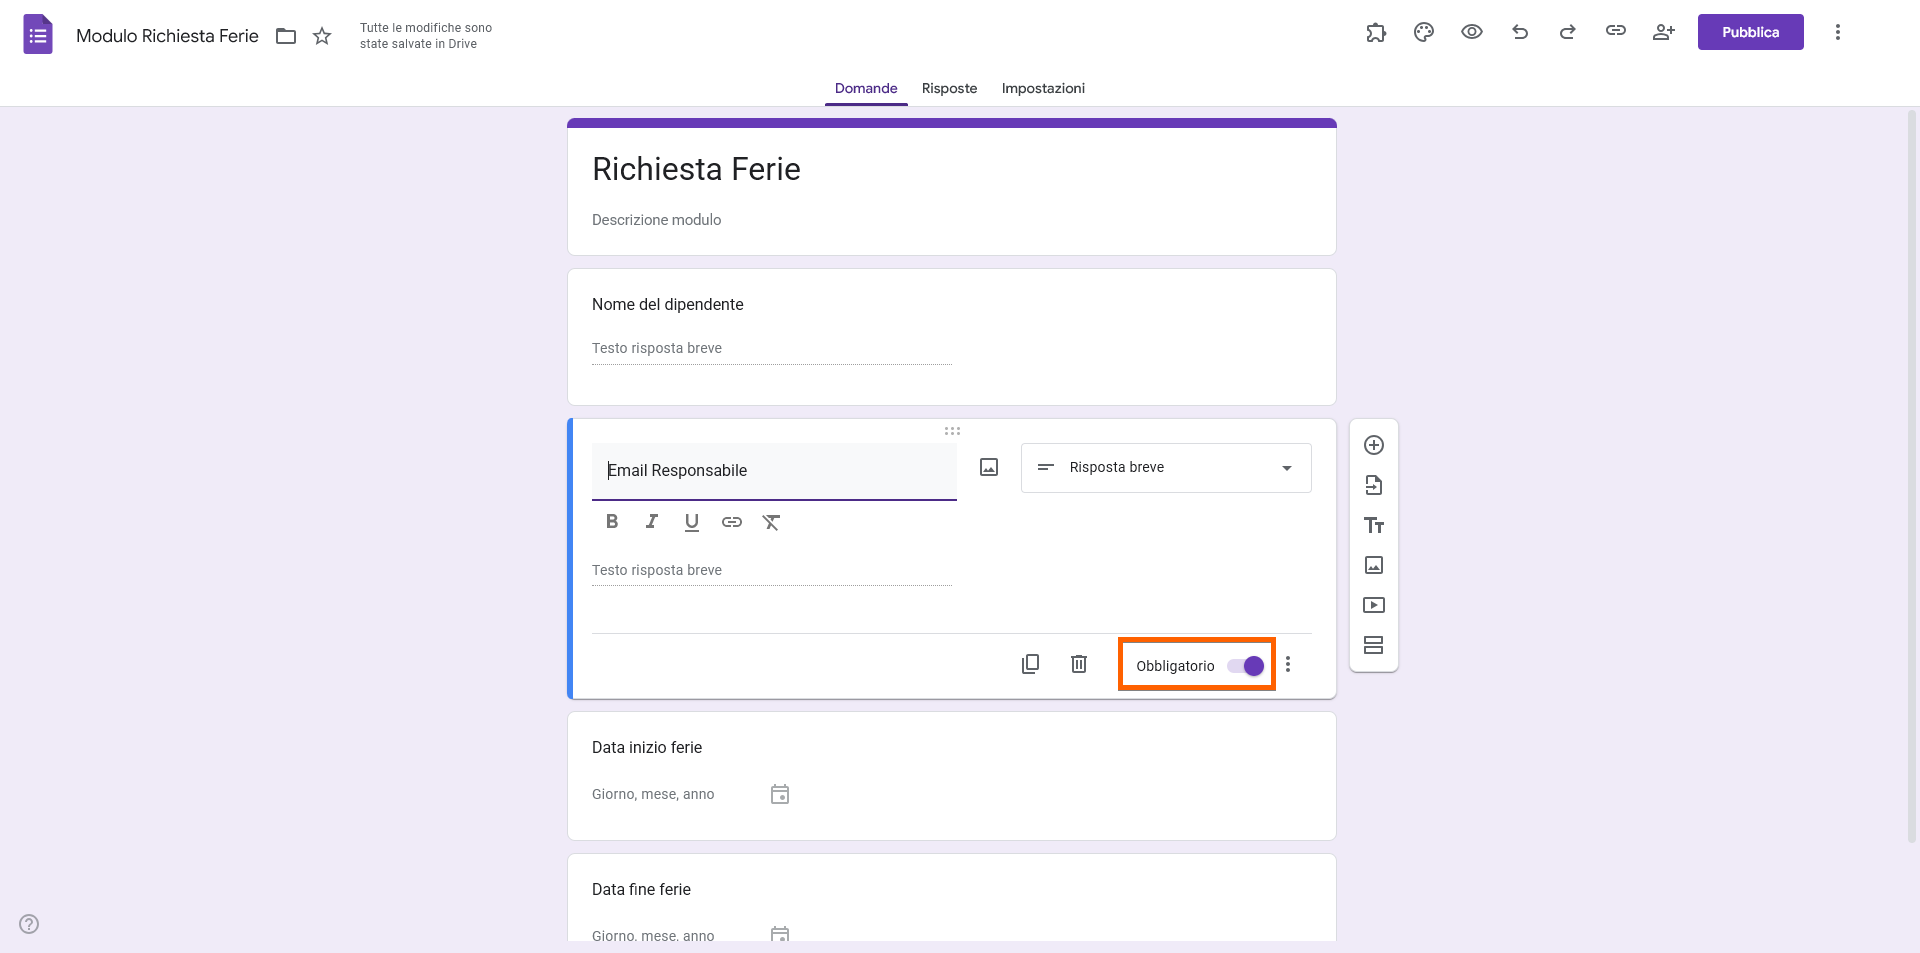Duplicate the Email Responsabile question
Viewport: 1920px width, 953px height.
[x=1030, y=663]
